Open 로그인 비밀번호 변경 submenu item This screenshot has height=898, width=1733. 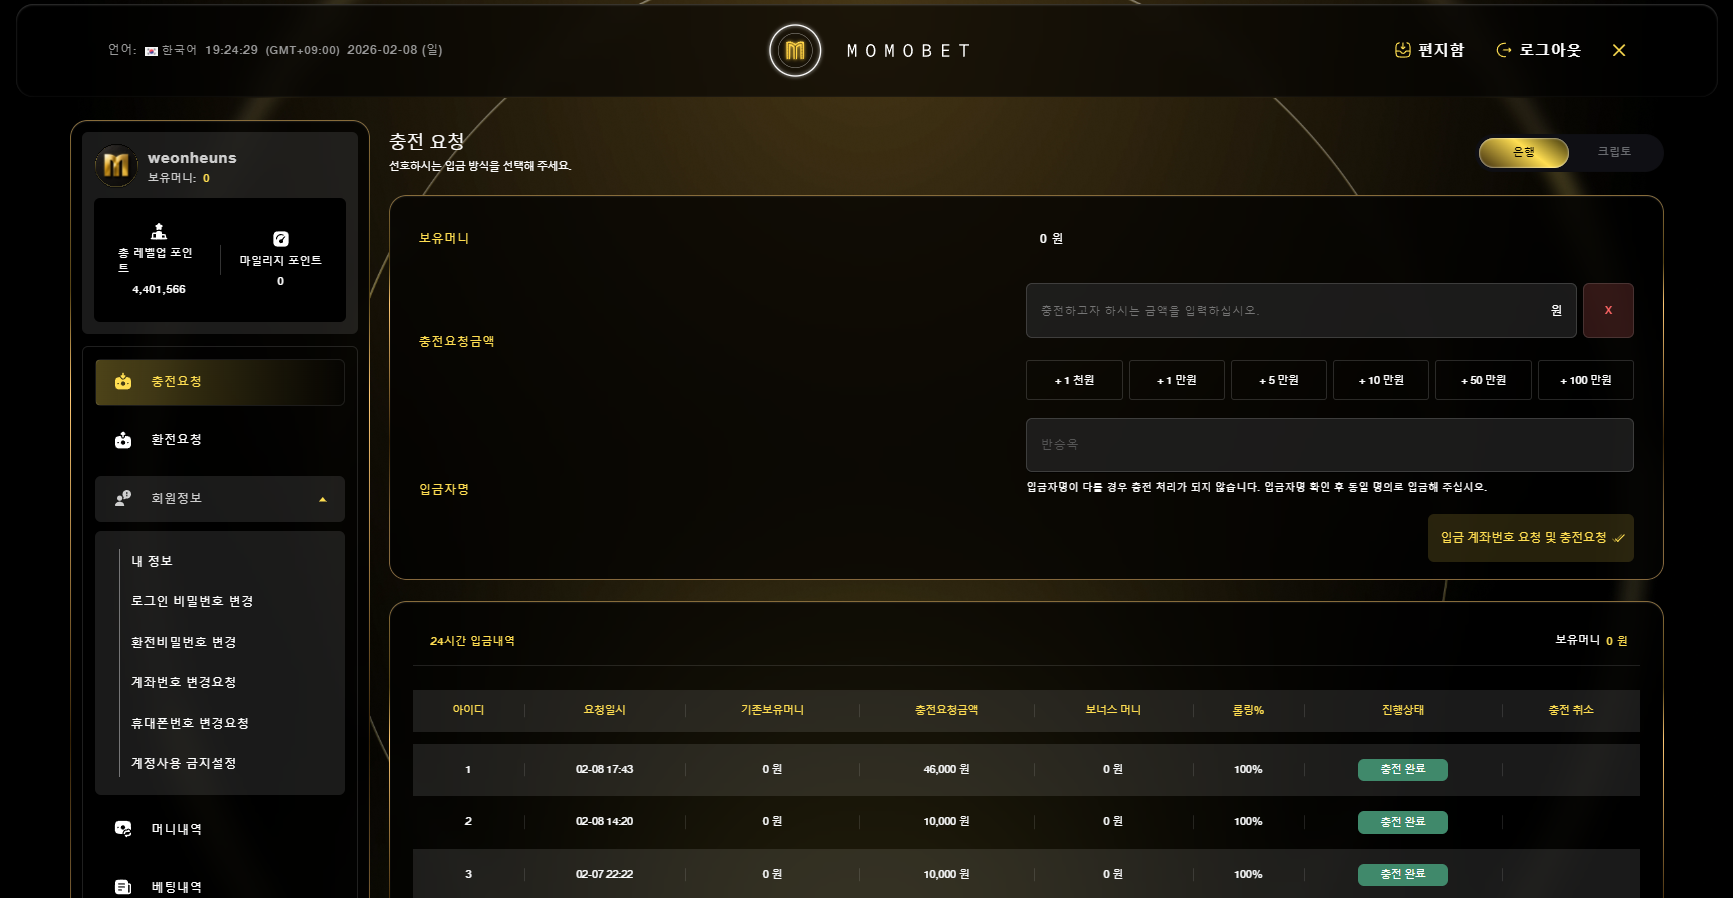192,601
